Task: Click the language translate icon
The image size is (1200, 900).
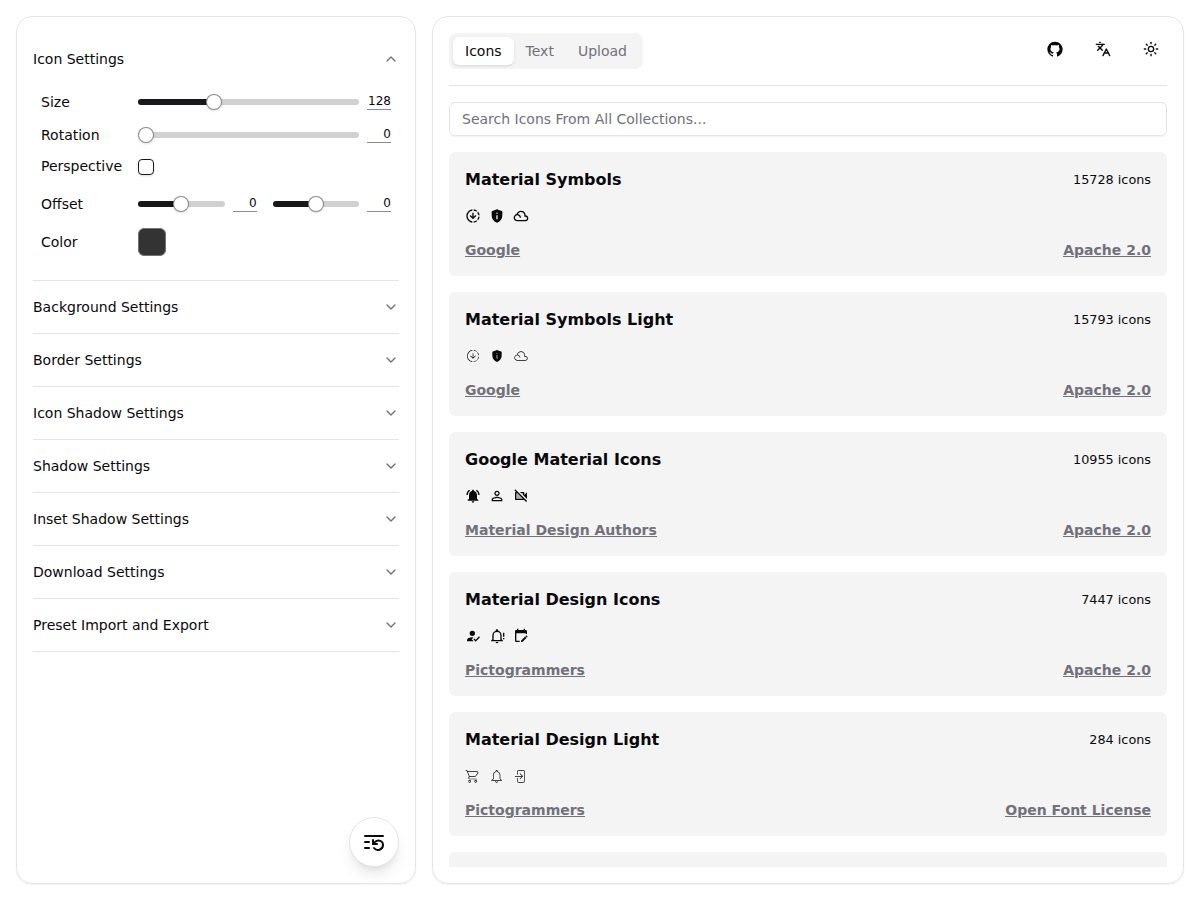Action: coord(1103,49)
